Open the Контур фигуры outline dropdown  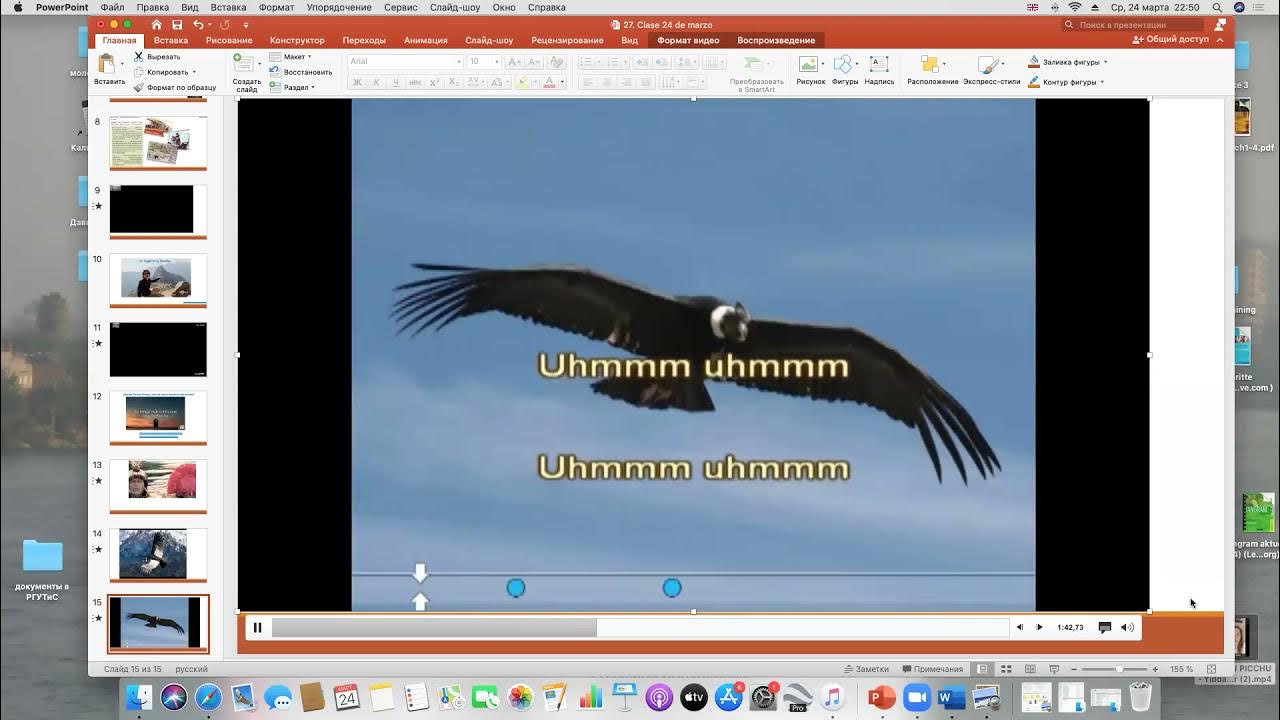tap(1065, 82)
